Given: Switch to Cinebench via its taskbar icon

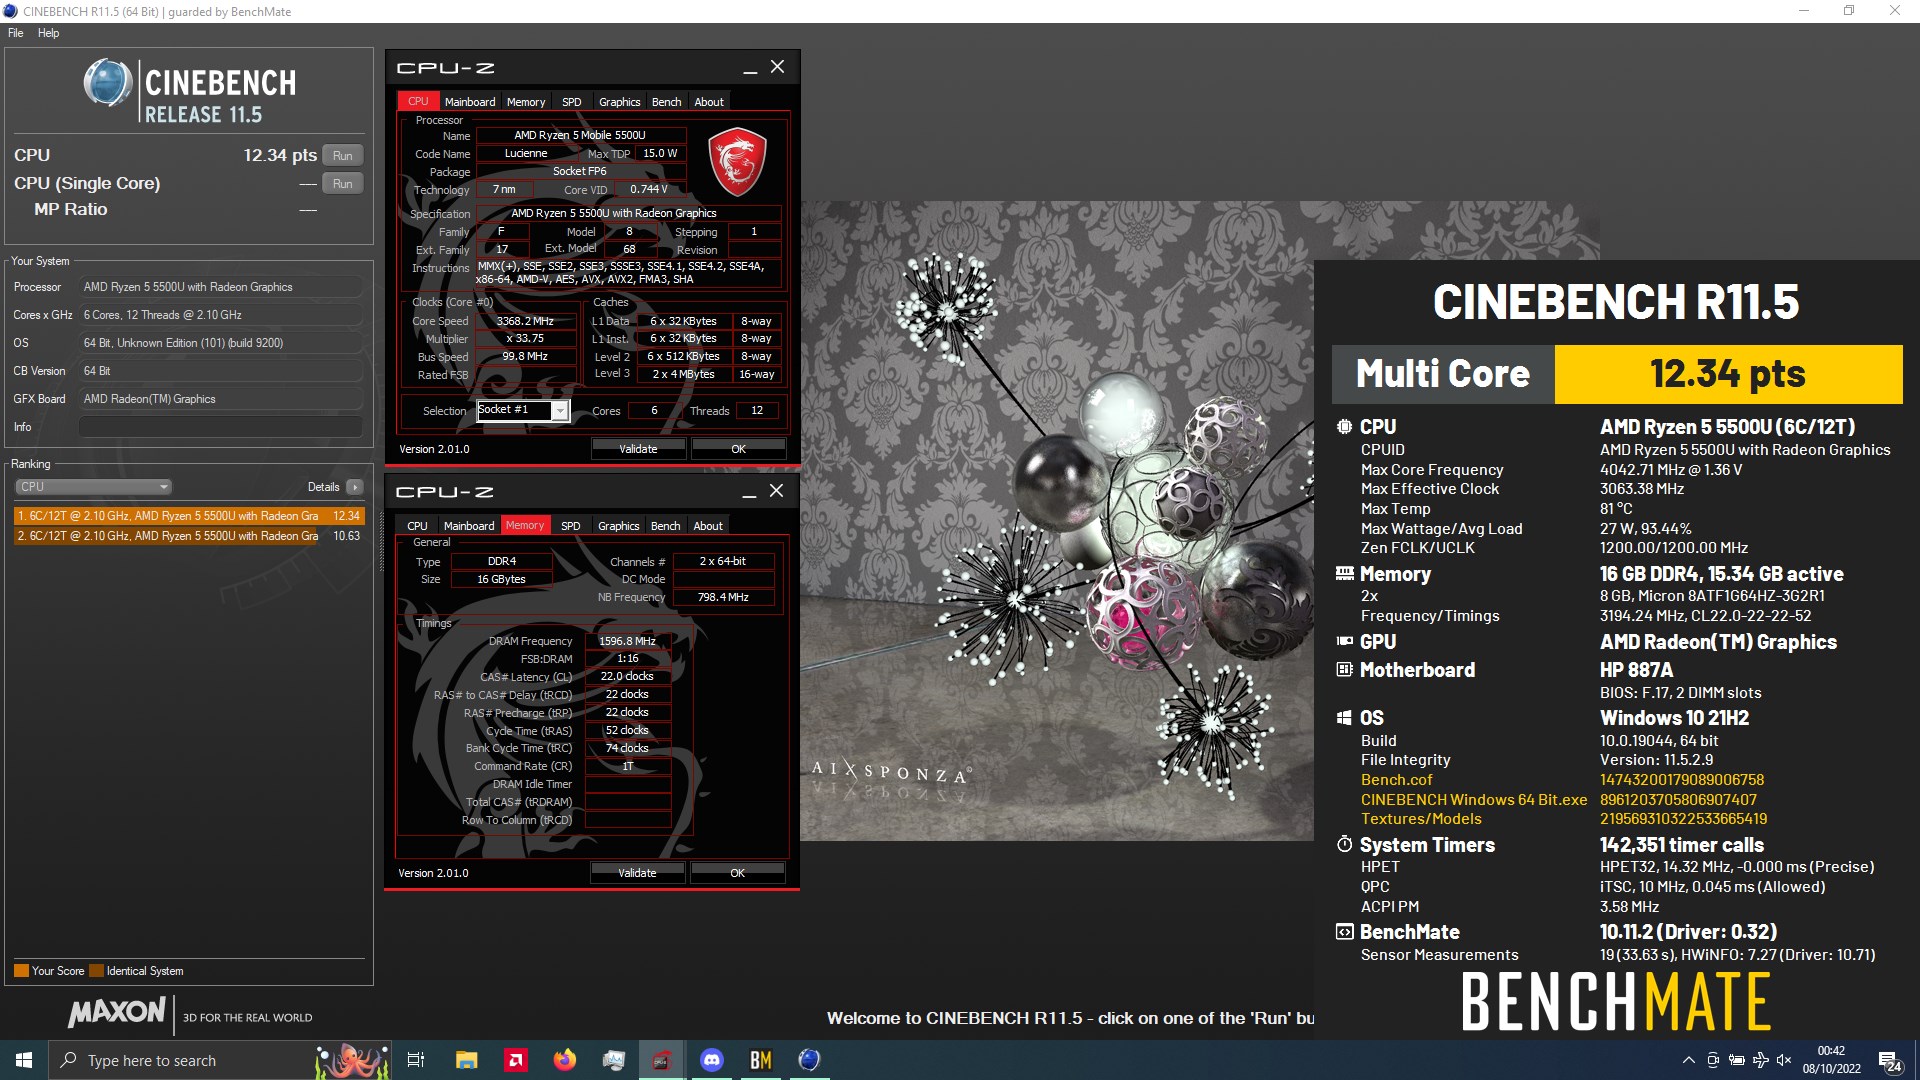Looking at the screenshot, I should tap(809, 1060).
